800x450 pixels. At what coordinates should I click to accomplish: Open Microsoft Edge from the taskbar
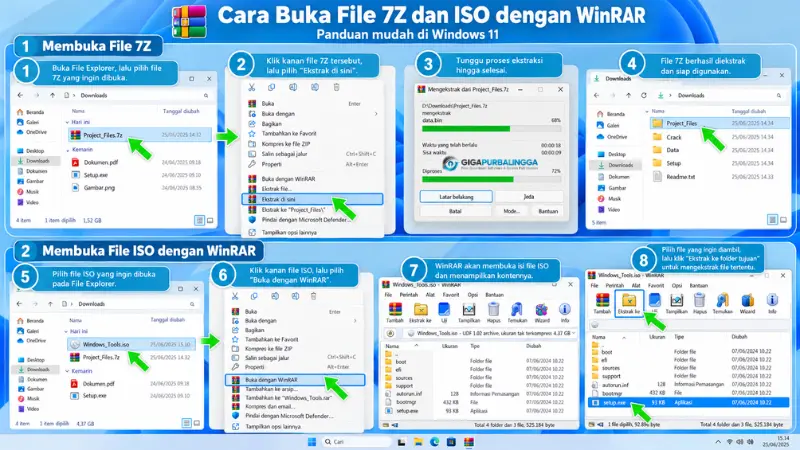pyautogui.click(x=434, y=442)
